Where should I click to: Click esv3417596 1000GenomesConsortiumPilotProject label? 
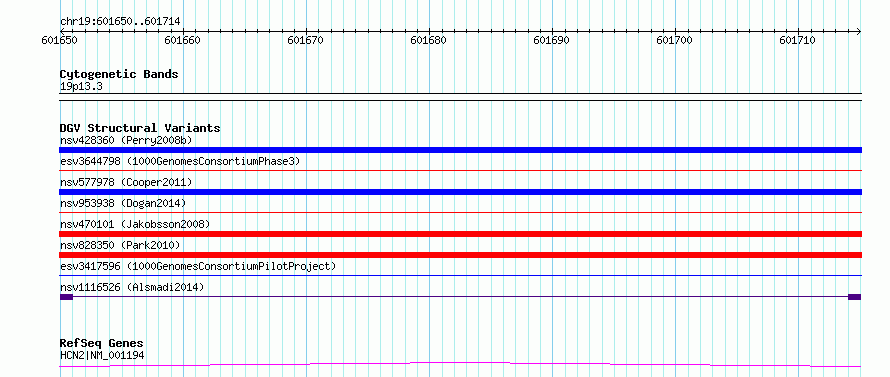pos(198,266)
